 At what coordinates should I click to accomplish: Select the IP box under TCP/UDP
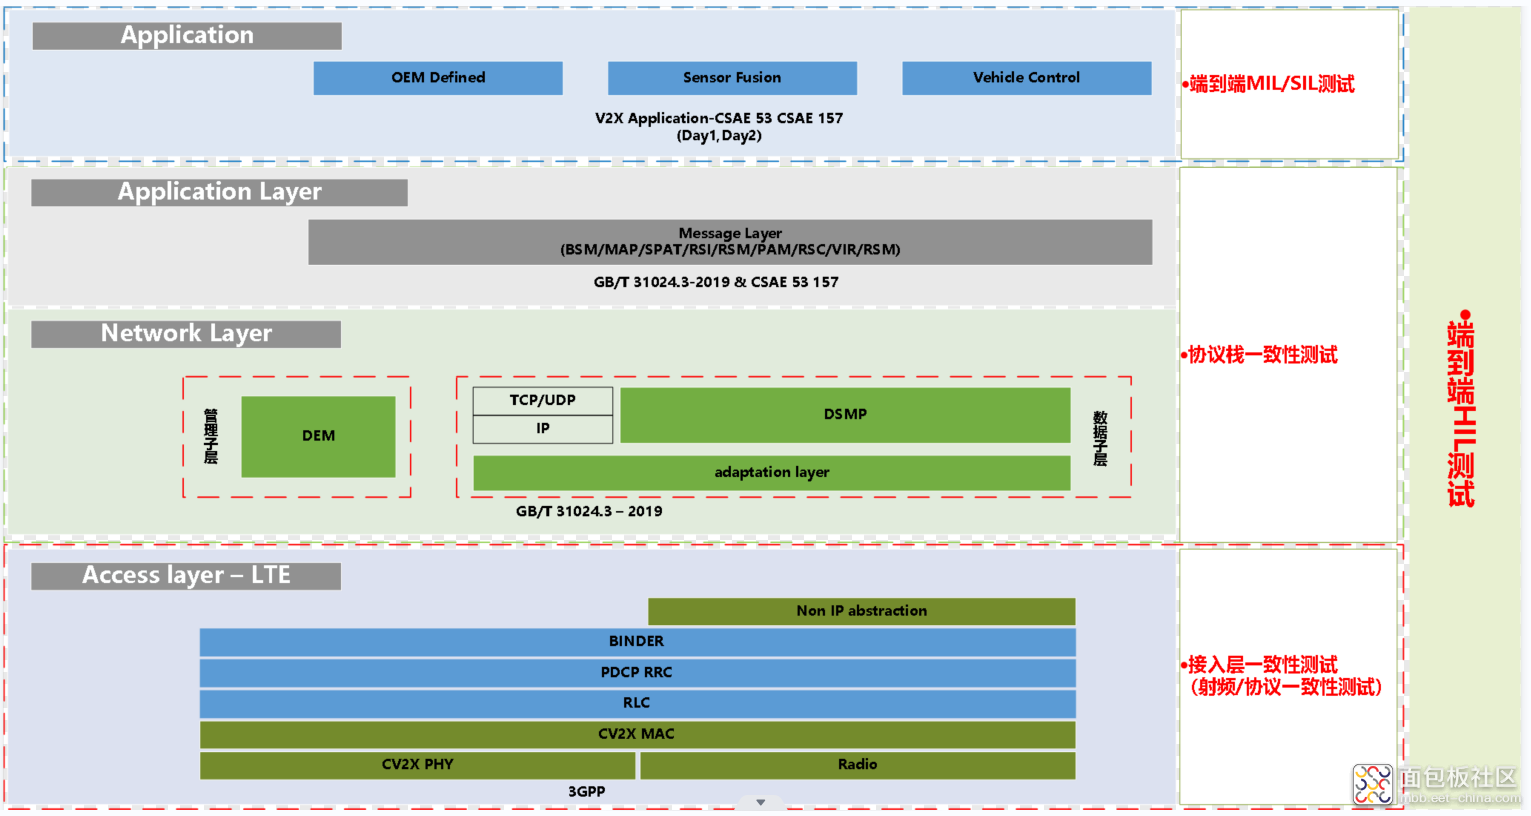[543, 429]
